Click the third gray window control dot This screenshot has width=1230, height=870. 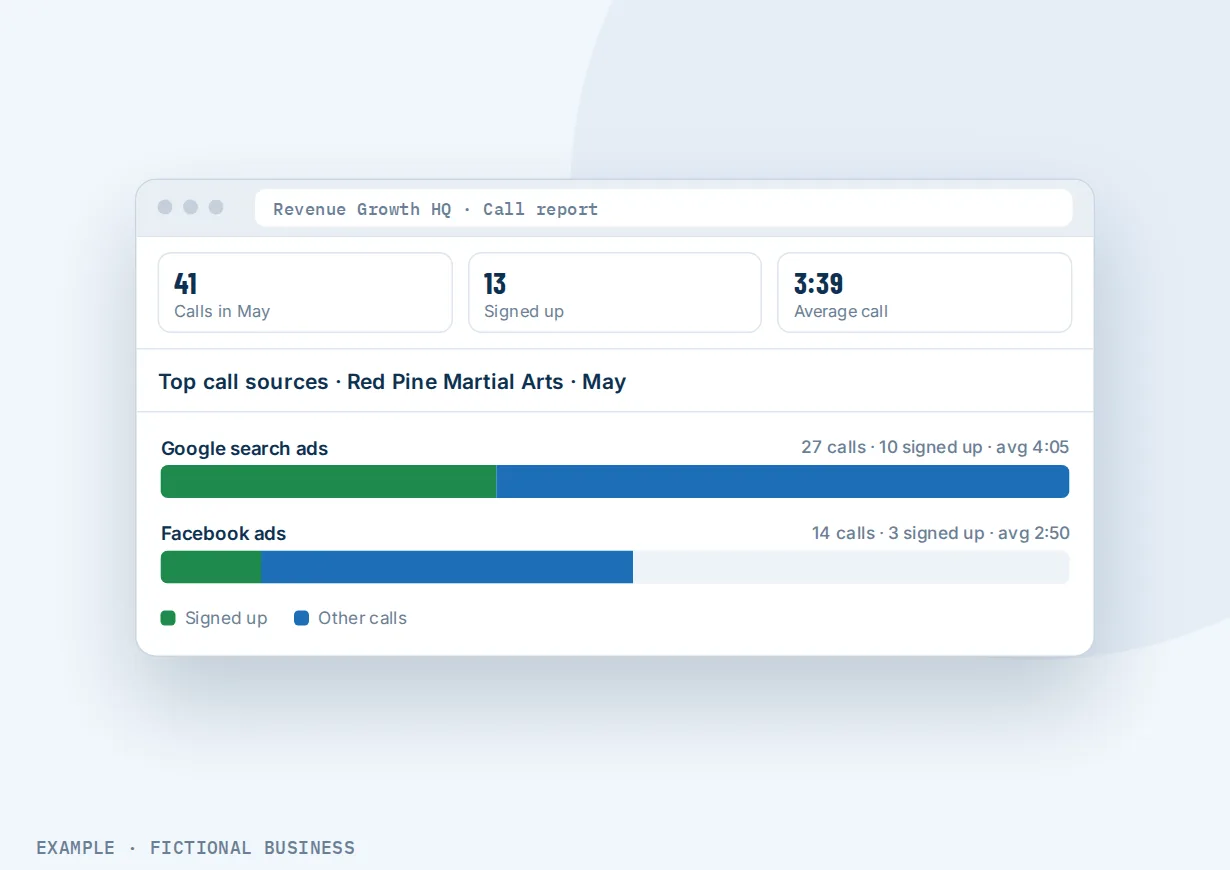click(216, 207)
